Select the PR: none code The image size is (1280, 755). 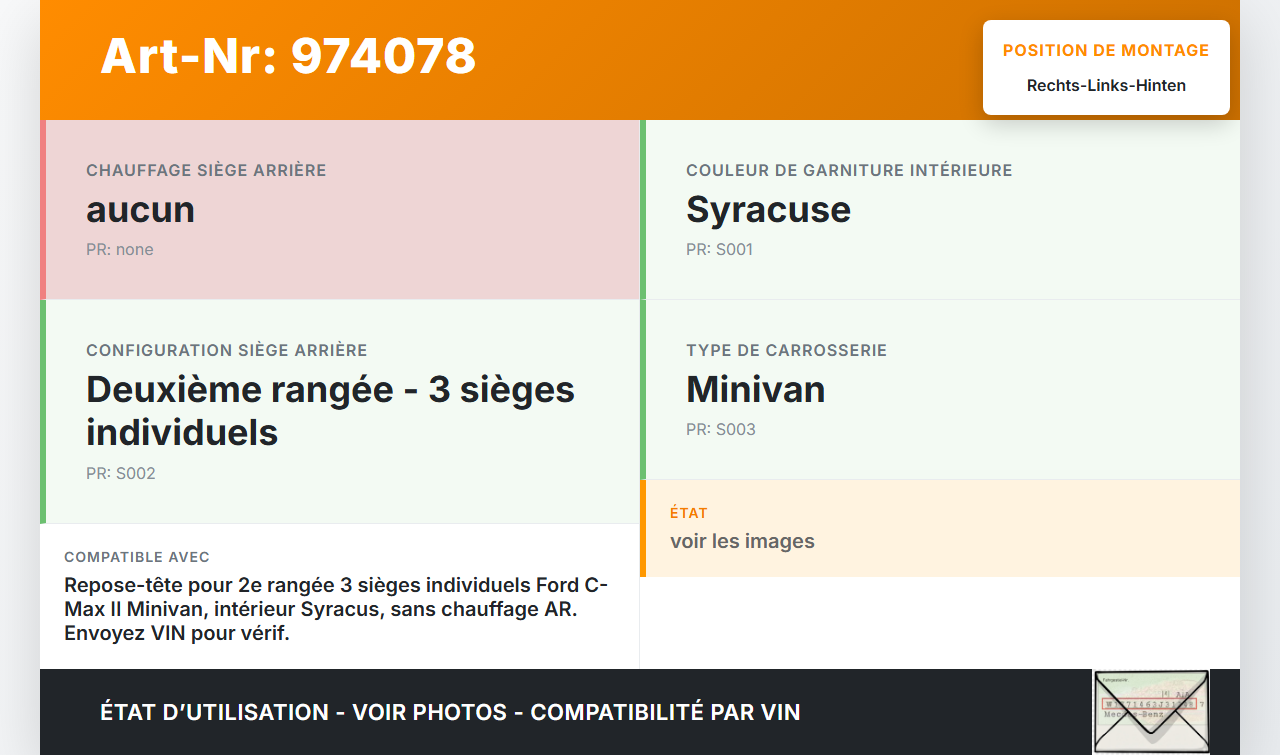pos(120,249)
